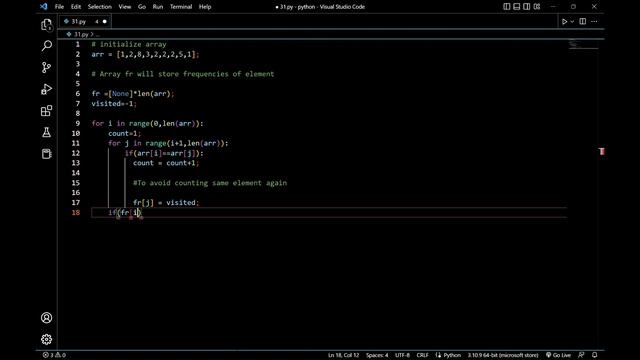The width and height of the screenshot is (640, 360).
Task: Open the Manage gear menu
Action: tap(47, 339)
